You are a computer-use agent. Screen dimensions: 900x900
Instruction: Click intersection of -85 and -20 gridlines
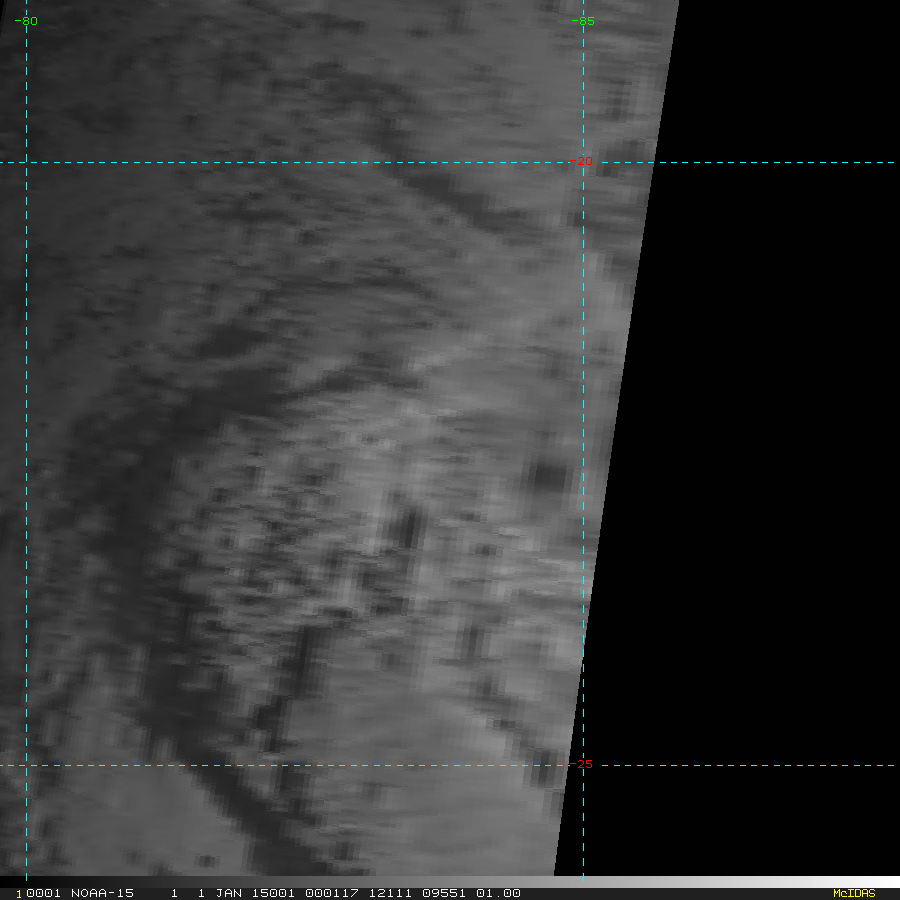tap(583, 162)
